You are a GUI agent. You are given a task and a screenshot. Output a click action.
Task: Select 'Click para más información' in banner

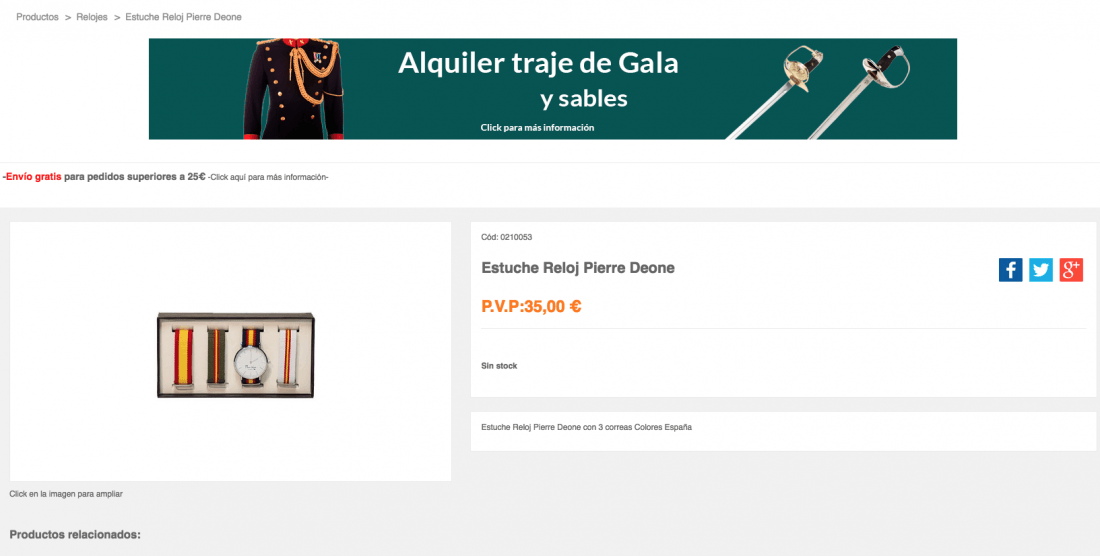(537, 128)
